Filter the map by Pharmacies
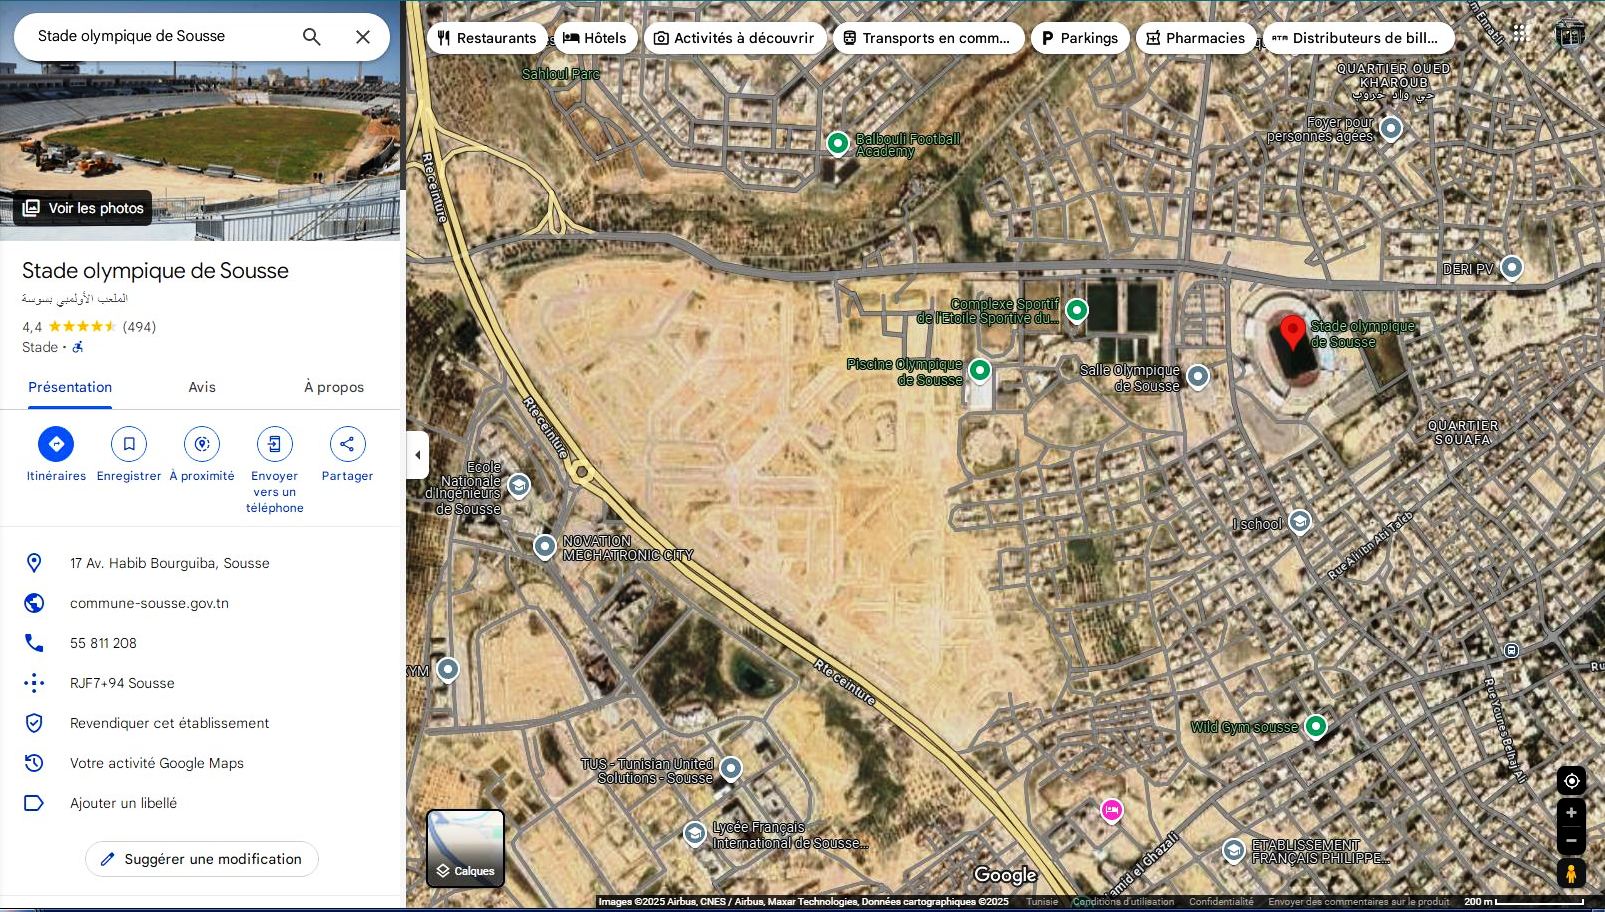 1195,38
